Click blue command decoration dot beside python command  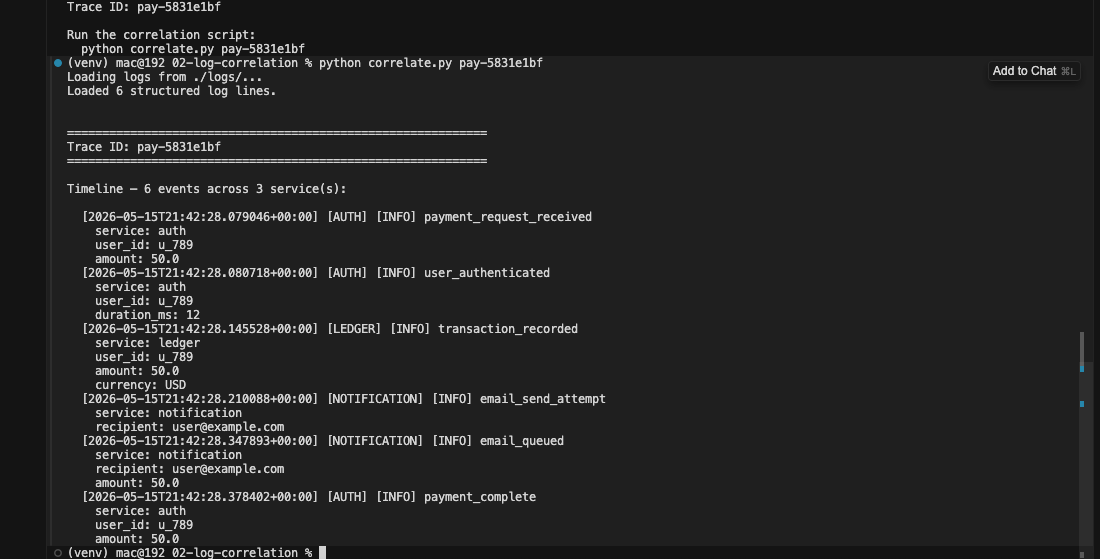pos(58,63)
